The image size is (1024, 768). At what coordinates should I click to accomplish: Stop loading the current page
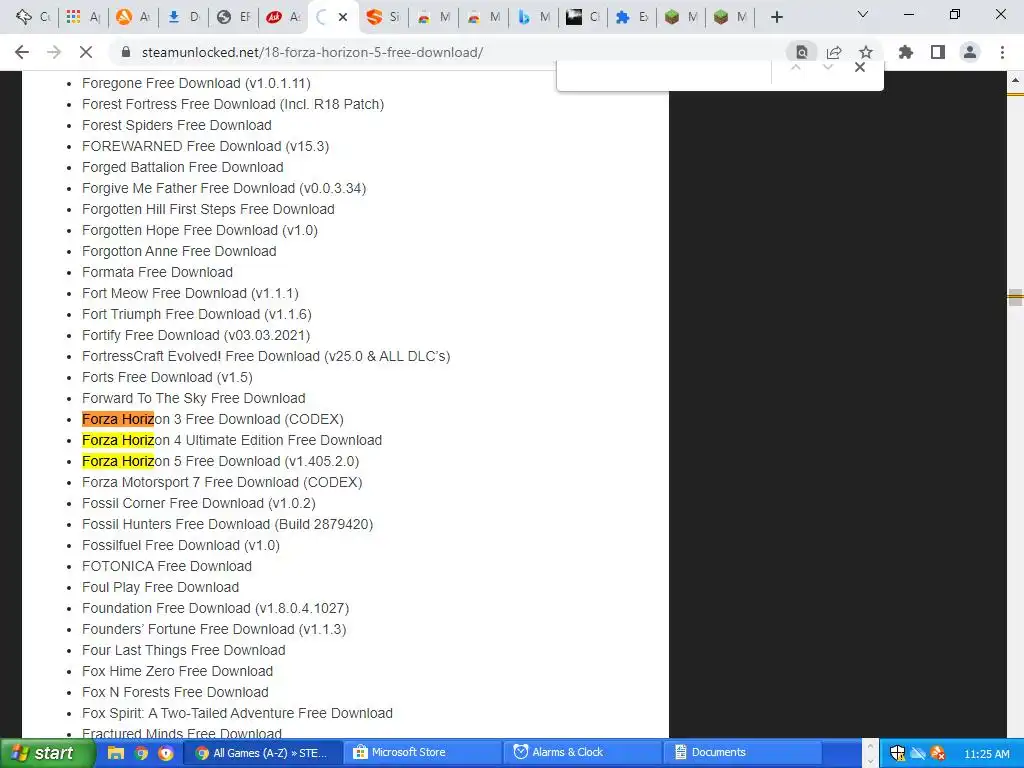point(86,52)
